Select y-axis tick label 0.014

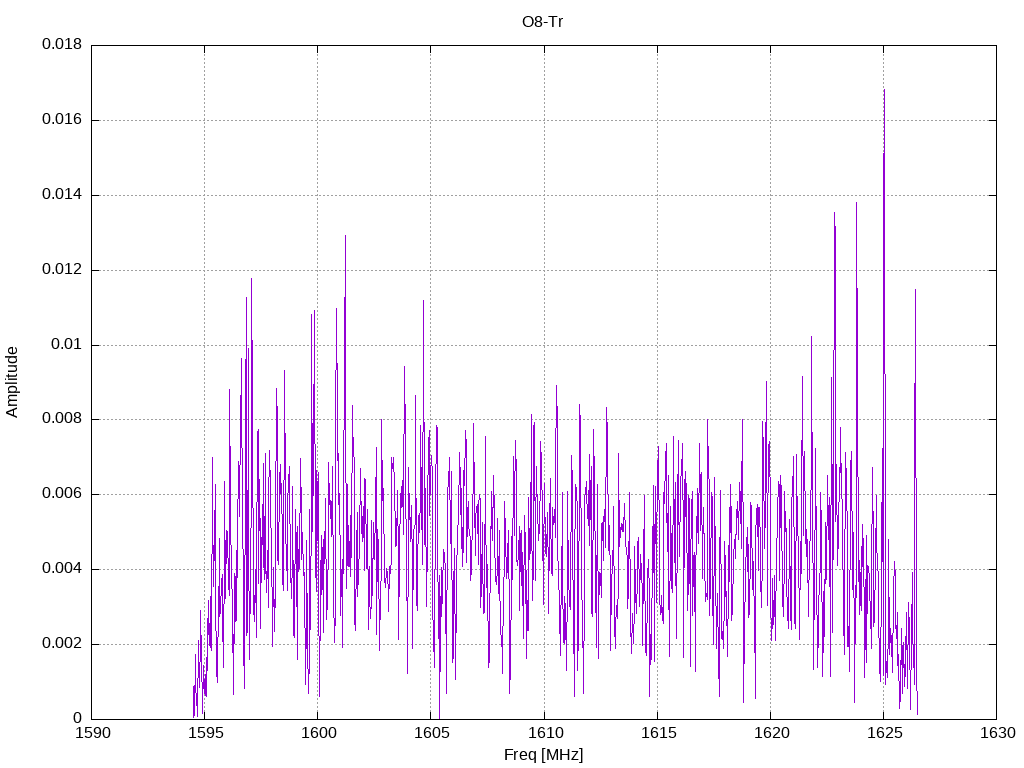click(62, 195)
